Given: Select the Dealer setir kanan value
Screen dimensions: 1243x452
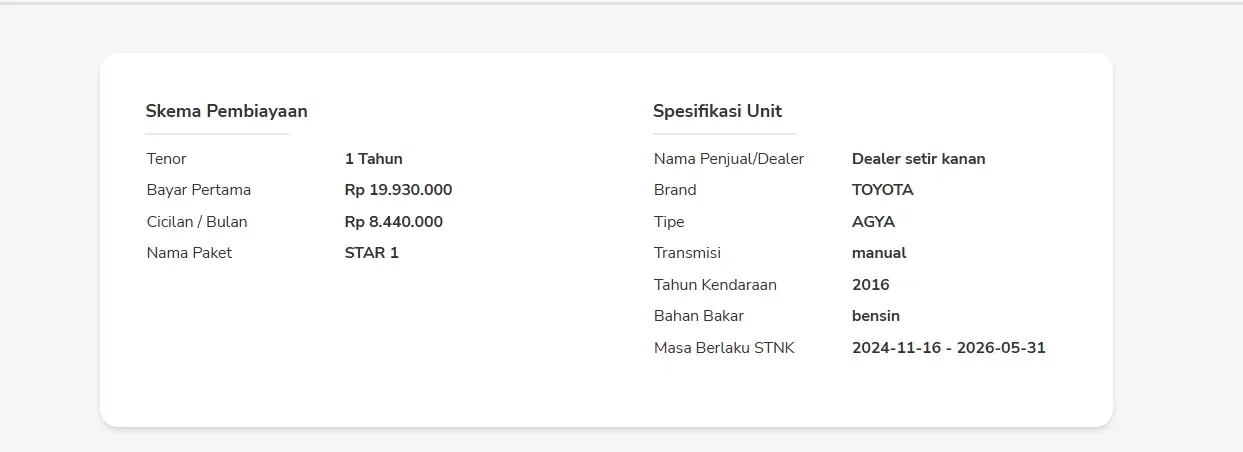Looking at the screenshot, I should tap(918, 159).
